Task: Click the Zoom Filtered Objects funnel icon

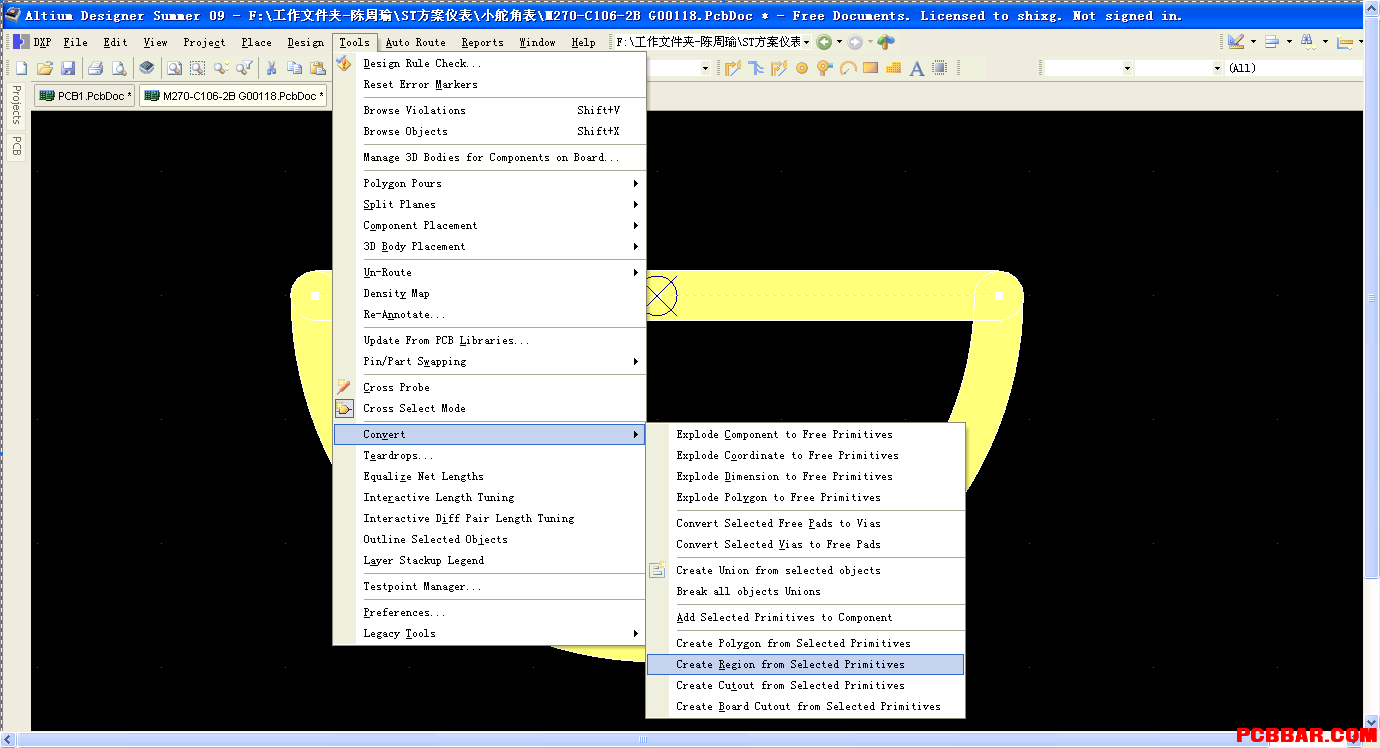Action: pyautogui.click(x=244, y=68)
